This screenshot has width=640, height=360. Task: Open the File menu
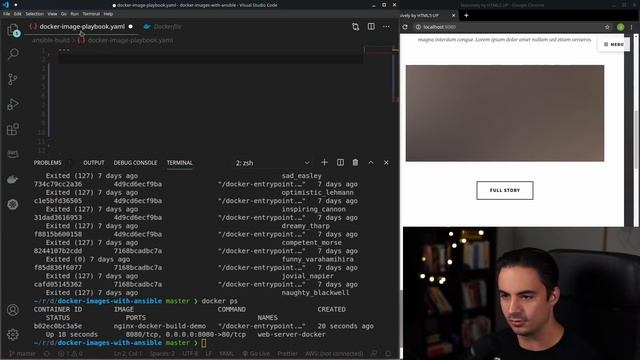(7, 14)
